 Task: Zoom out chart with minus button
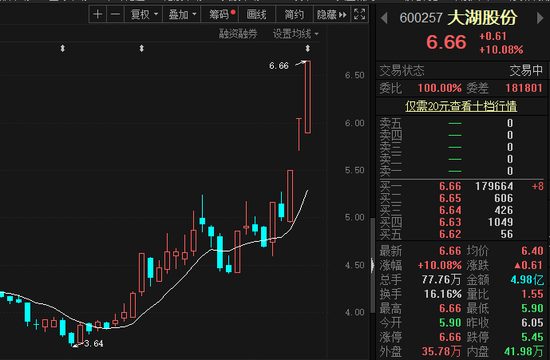click(116, 14)
